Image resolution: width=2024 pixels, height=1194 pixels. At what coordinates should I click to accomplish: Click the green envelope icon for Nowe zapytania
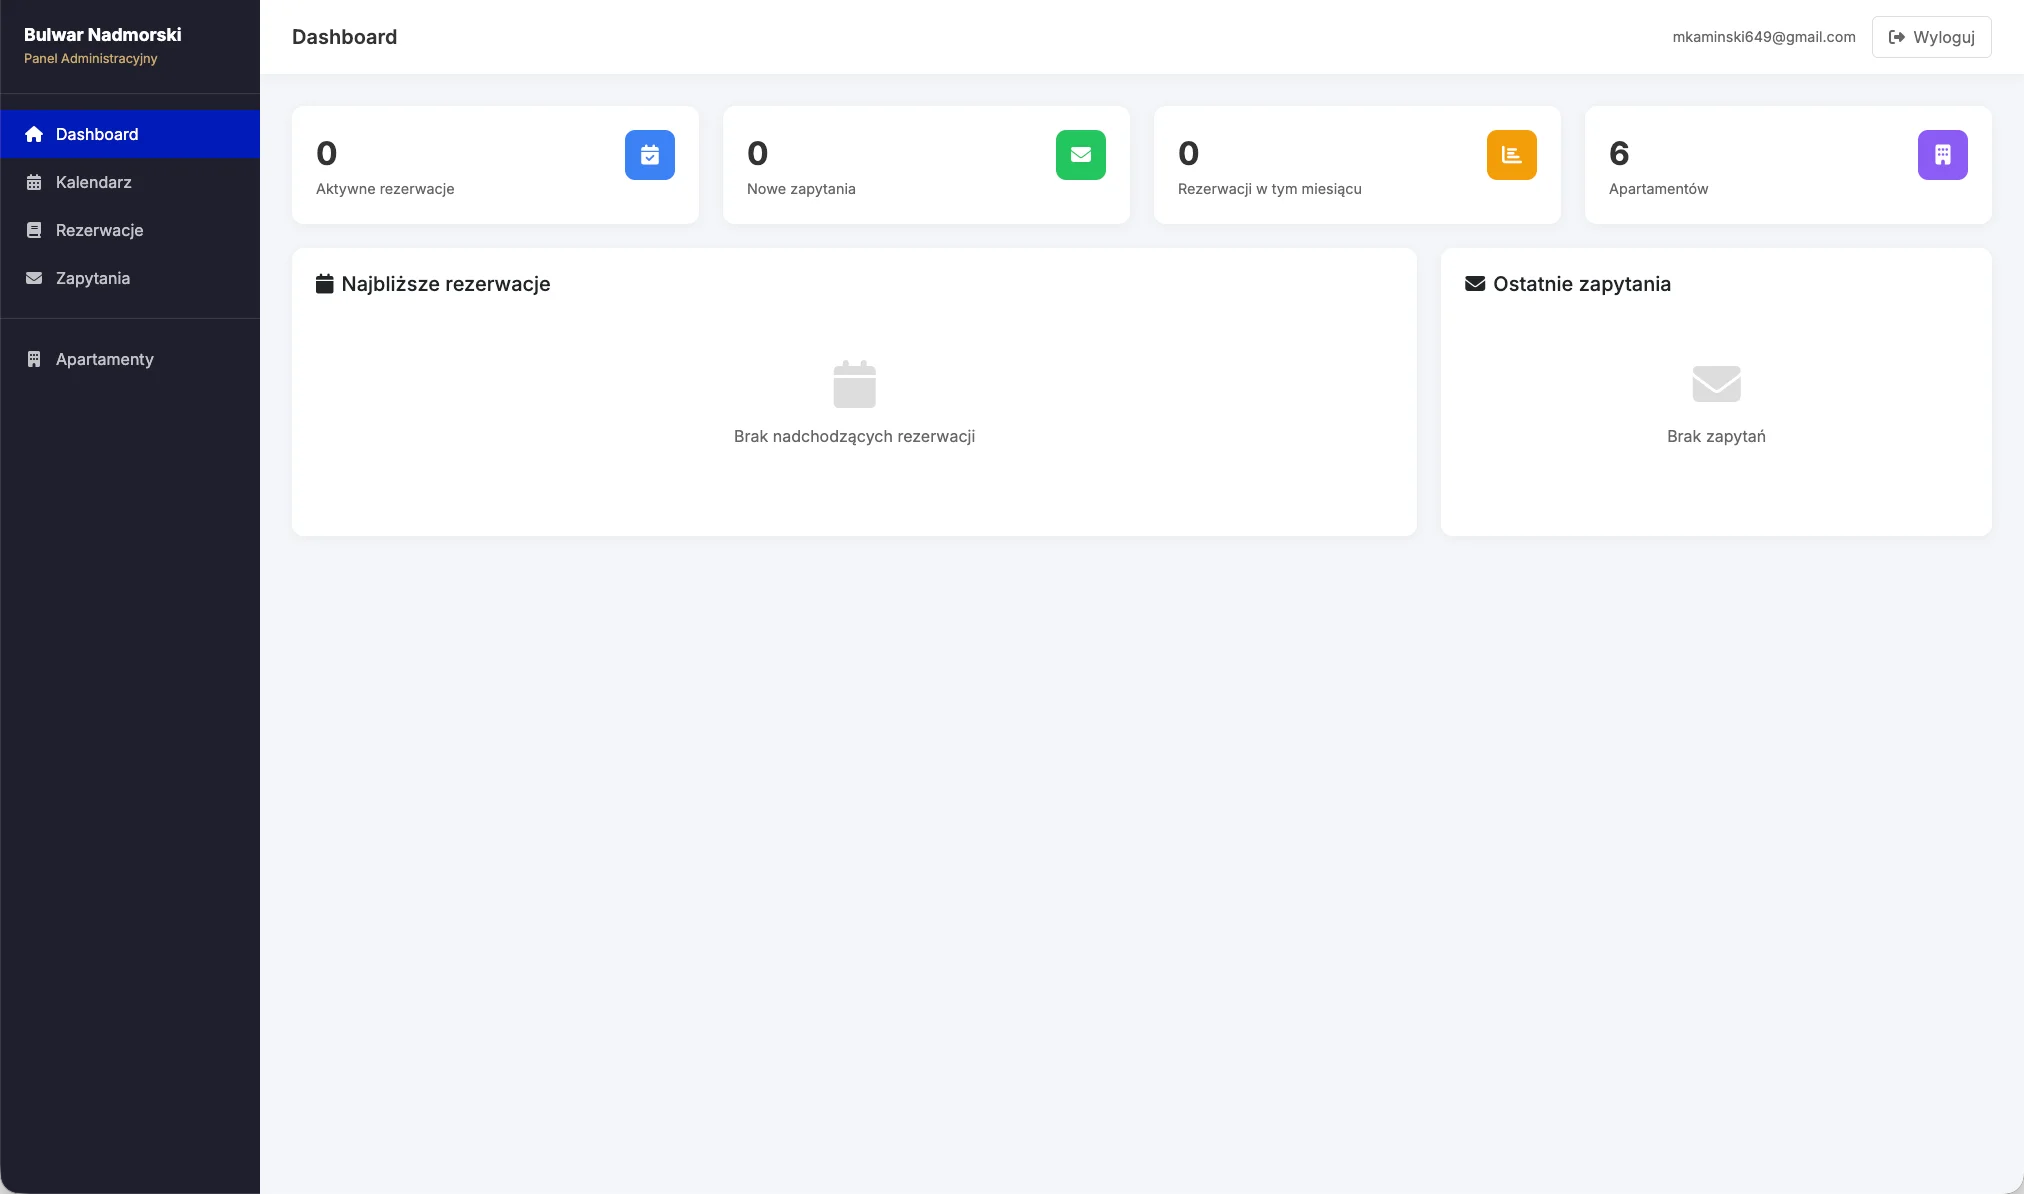1080,155
